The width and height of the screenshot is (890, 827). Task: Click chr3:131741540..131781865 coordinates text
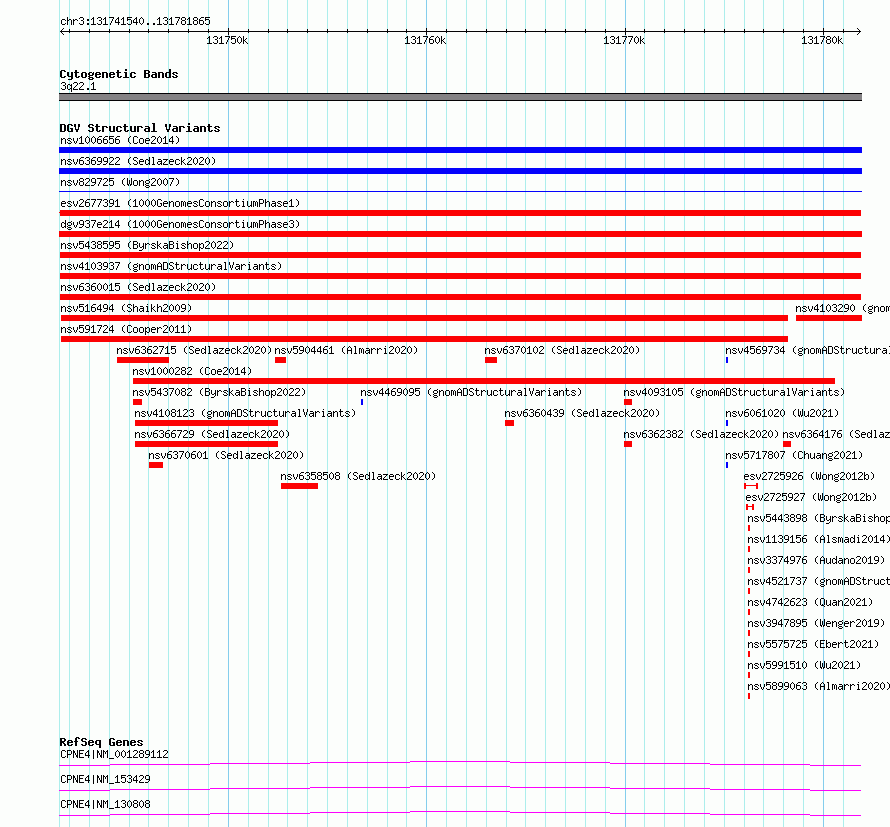click(x=135, y=22)
